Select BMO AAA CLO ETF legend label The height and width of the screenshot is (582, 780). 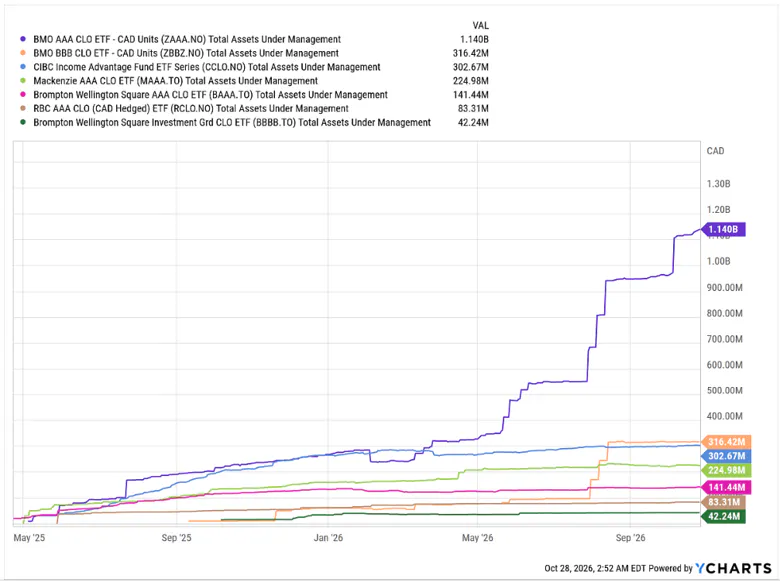coord(187,39)
